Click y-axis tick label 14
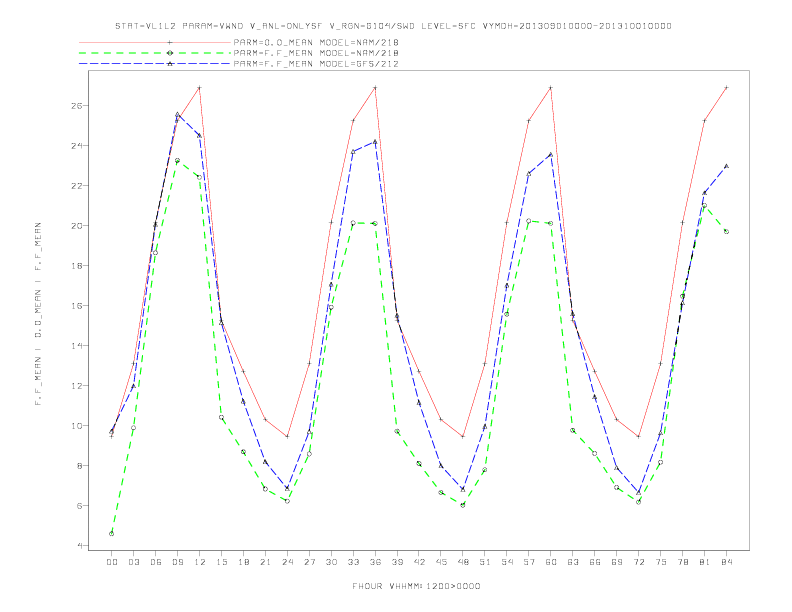Image resolution: width=792 pixels, height=612 pixels. coord(76,346)
